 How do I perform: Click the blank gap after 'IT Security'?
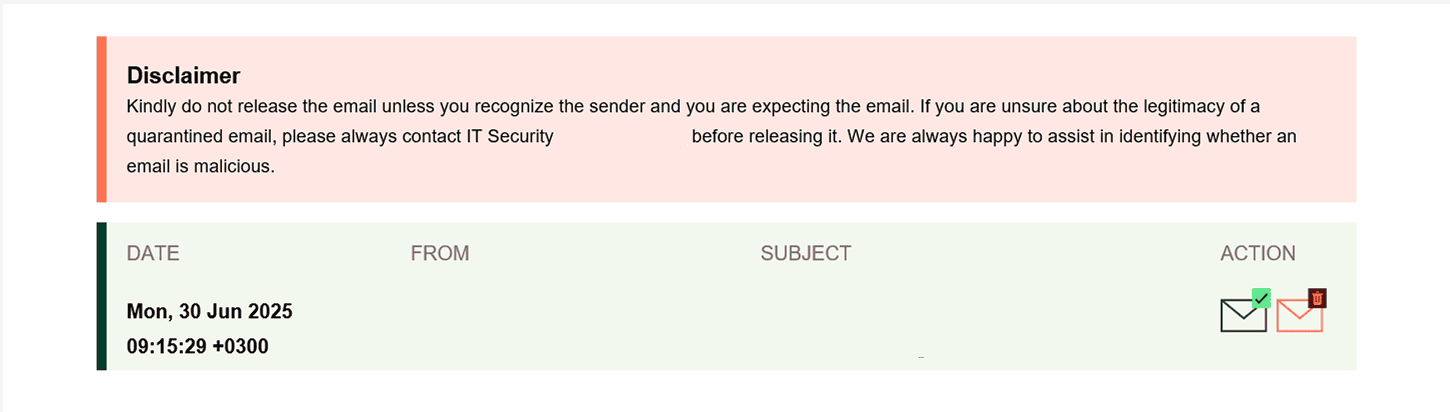coord(622,136)
